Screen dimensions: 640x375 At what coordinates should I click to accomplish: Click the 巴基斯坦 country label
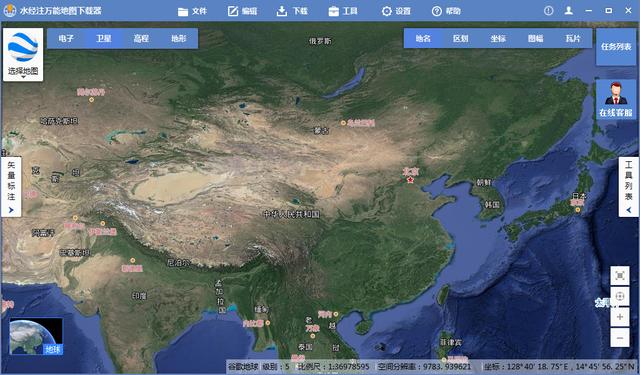pos(75,253)
